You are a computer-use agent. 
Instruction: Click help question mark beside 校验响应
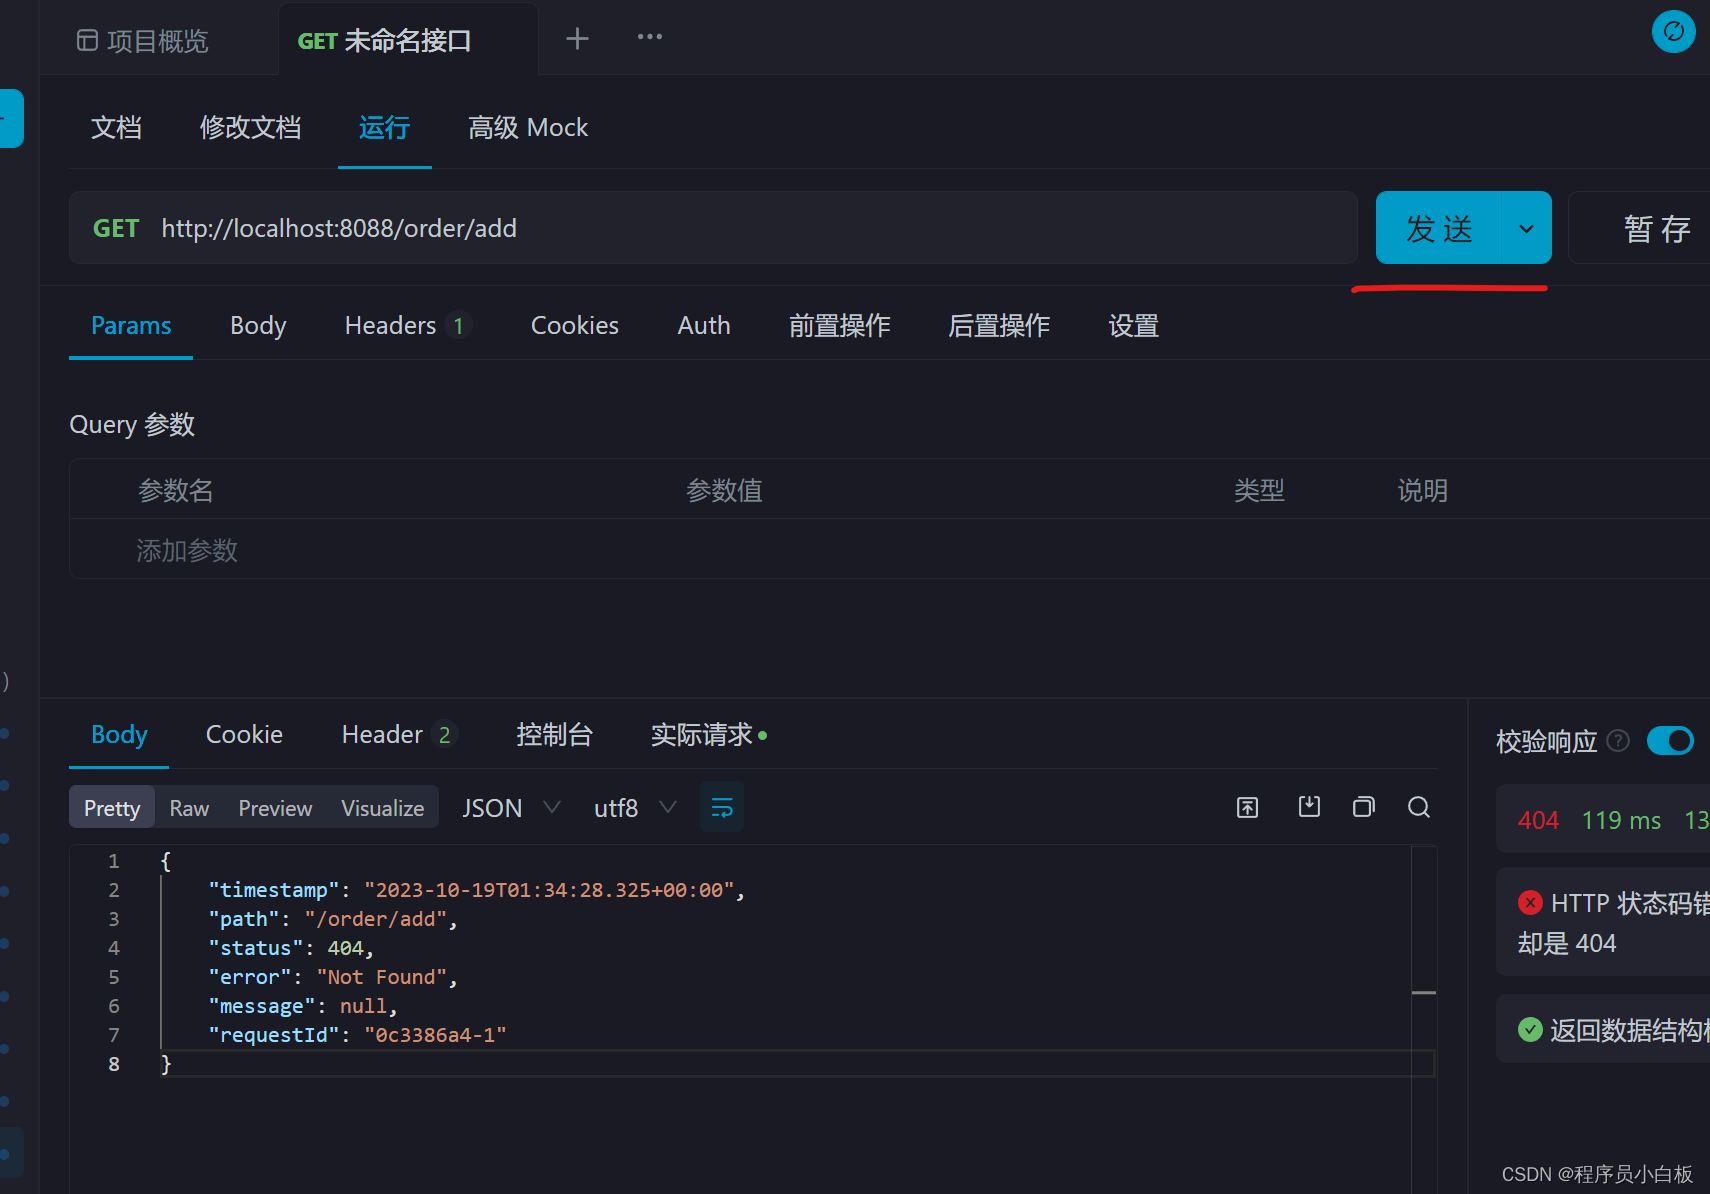pos(1618,741)
